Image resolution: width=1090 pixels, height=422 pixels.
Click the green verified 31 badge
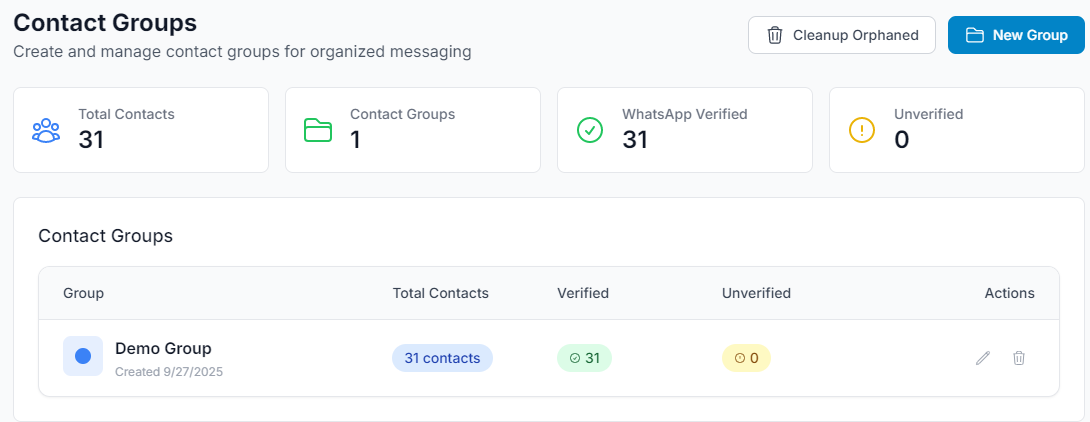point(584,358)
